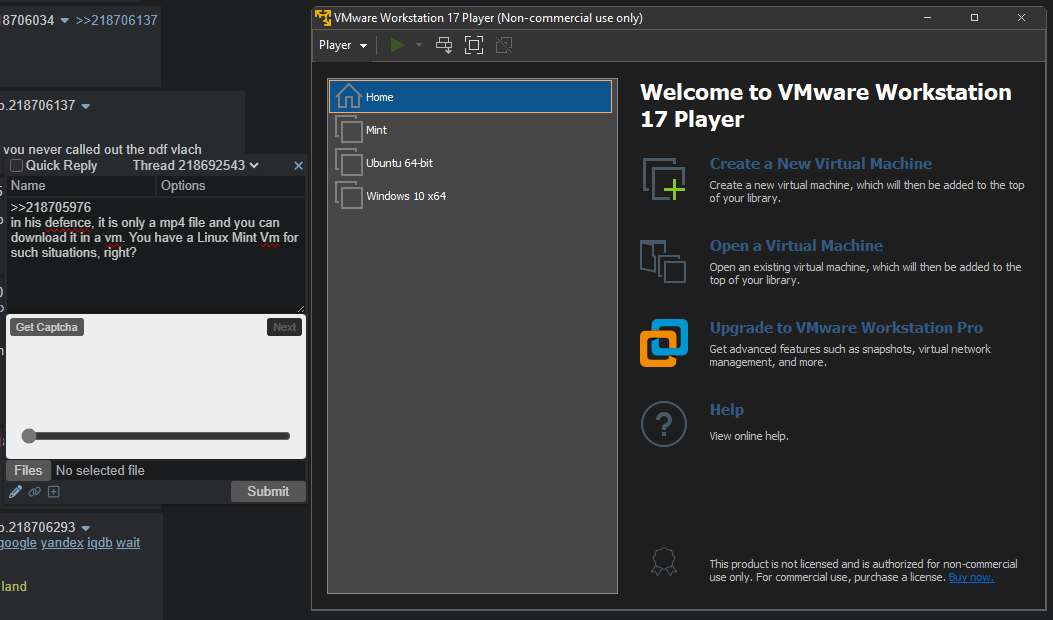The image size is (1053, 620).
Task: Click the Options input field
Action: tap(230, 185)
